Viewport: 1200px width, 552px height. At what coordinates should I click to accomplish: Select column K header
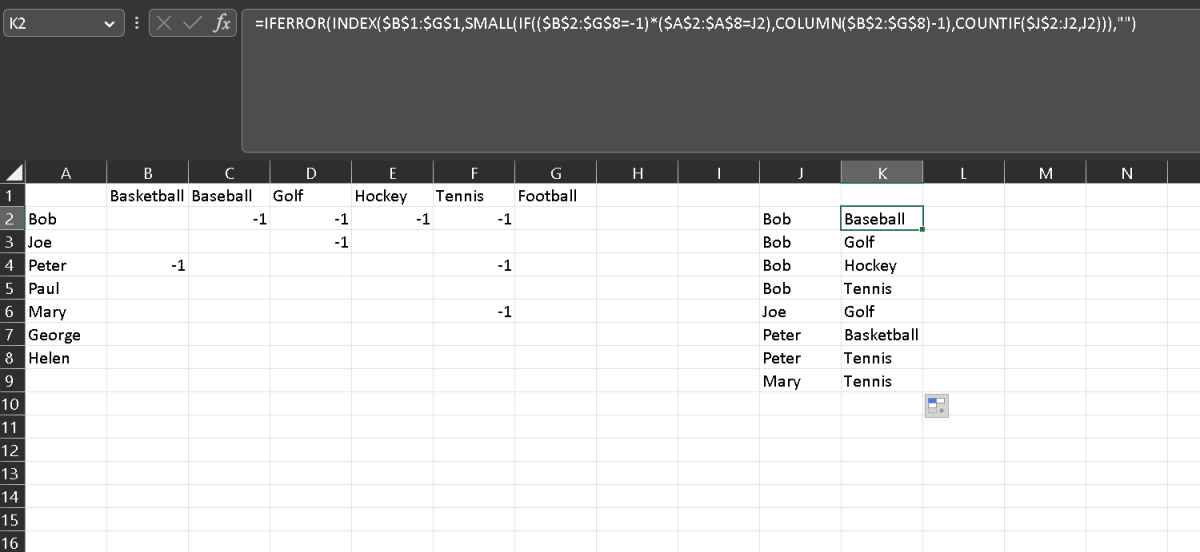coord(881,173)
